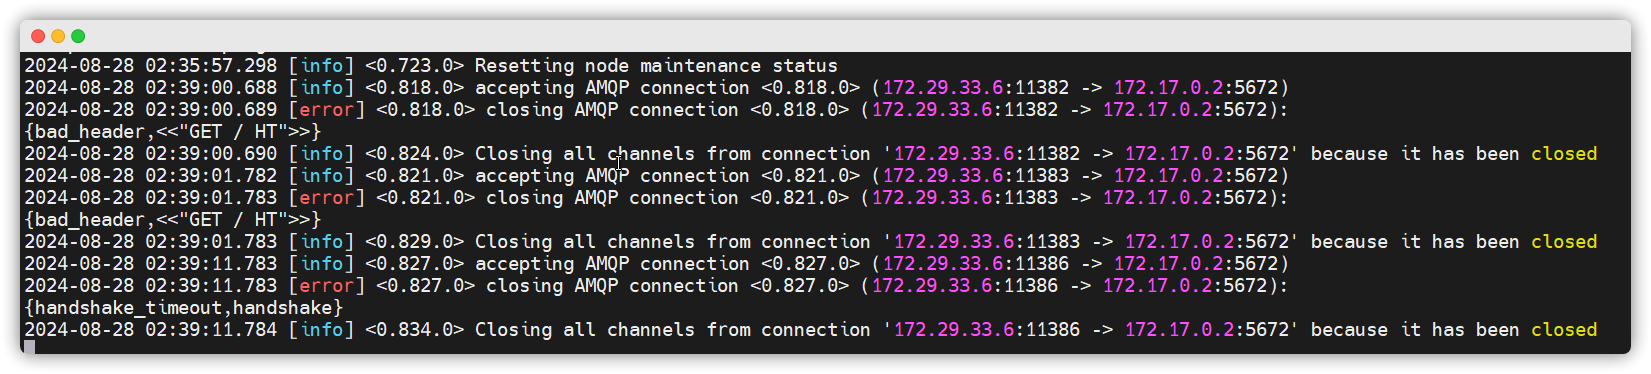Viewport: 1651px width, 374px height.
Task: Click the [error] tag on the 02:39:00.689 line
Action: click(327, 110)
